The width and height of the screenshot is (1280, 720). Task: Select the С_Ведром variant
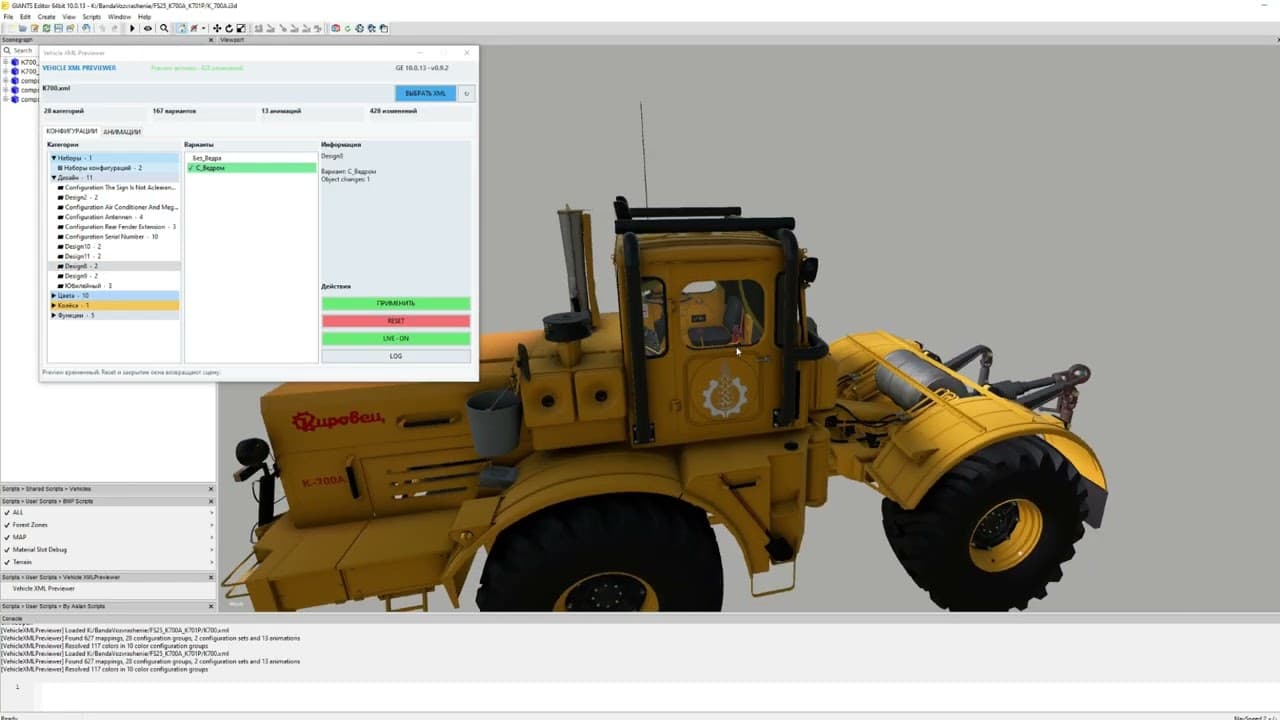click(251, 168)
